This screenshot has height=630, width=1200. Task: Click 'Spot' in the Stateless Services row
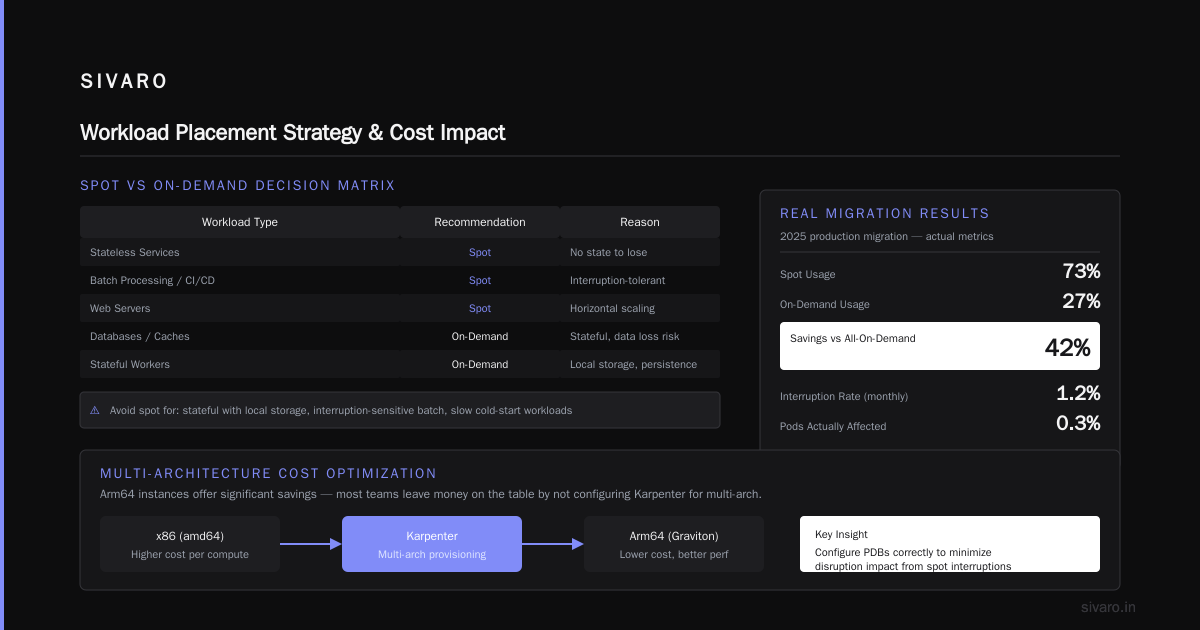[x=480, y=252]
